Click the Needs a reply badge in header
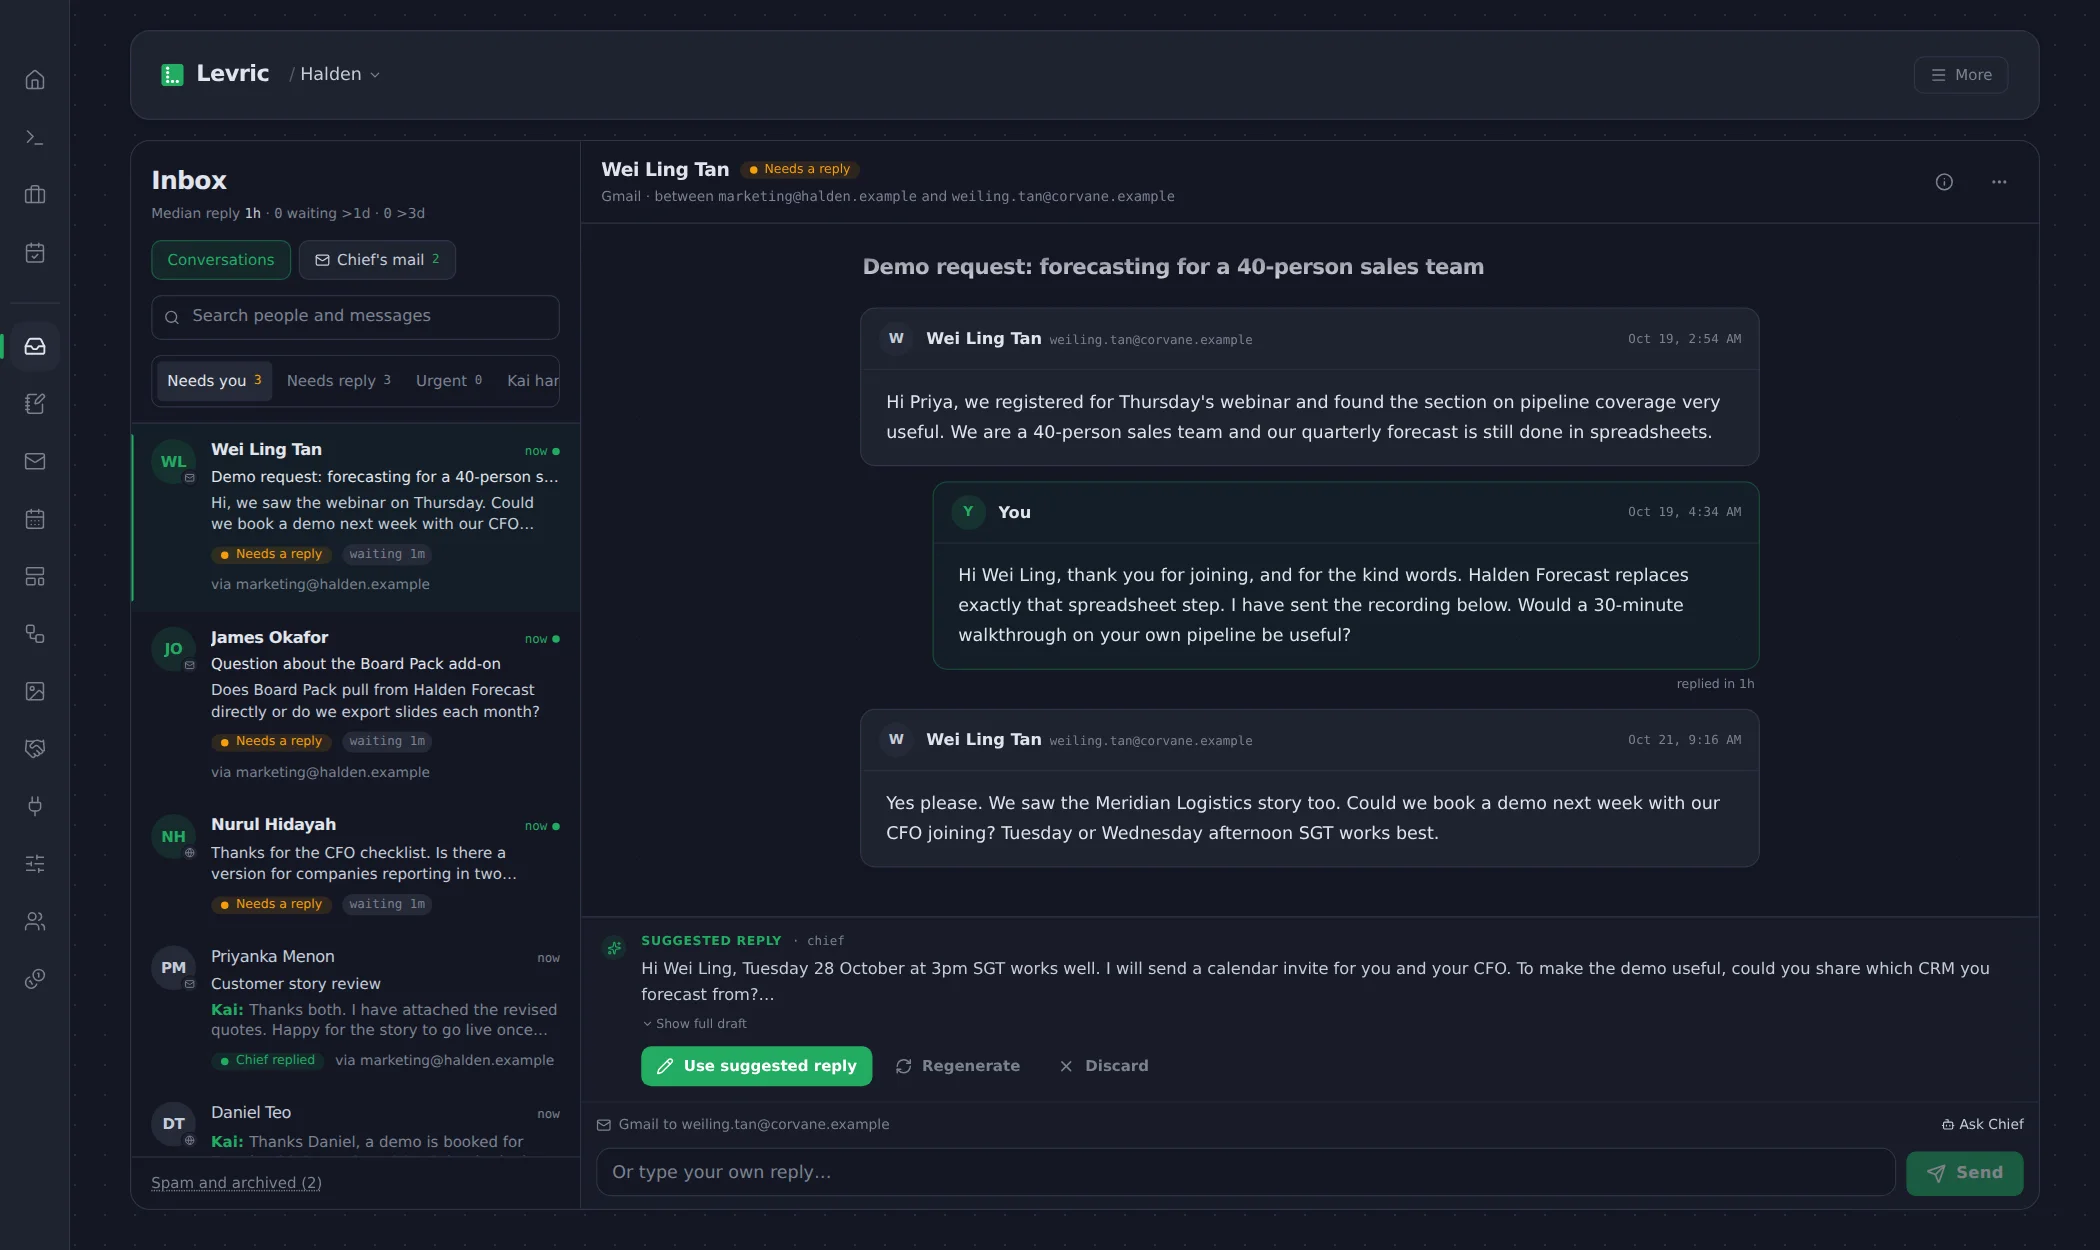The height and width of the screenshot is (1250, 2100). coord(800,169)
